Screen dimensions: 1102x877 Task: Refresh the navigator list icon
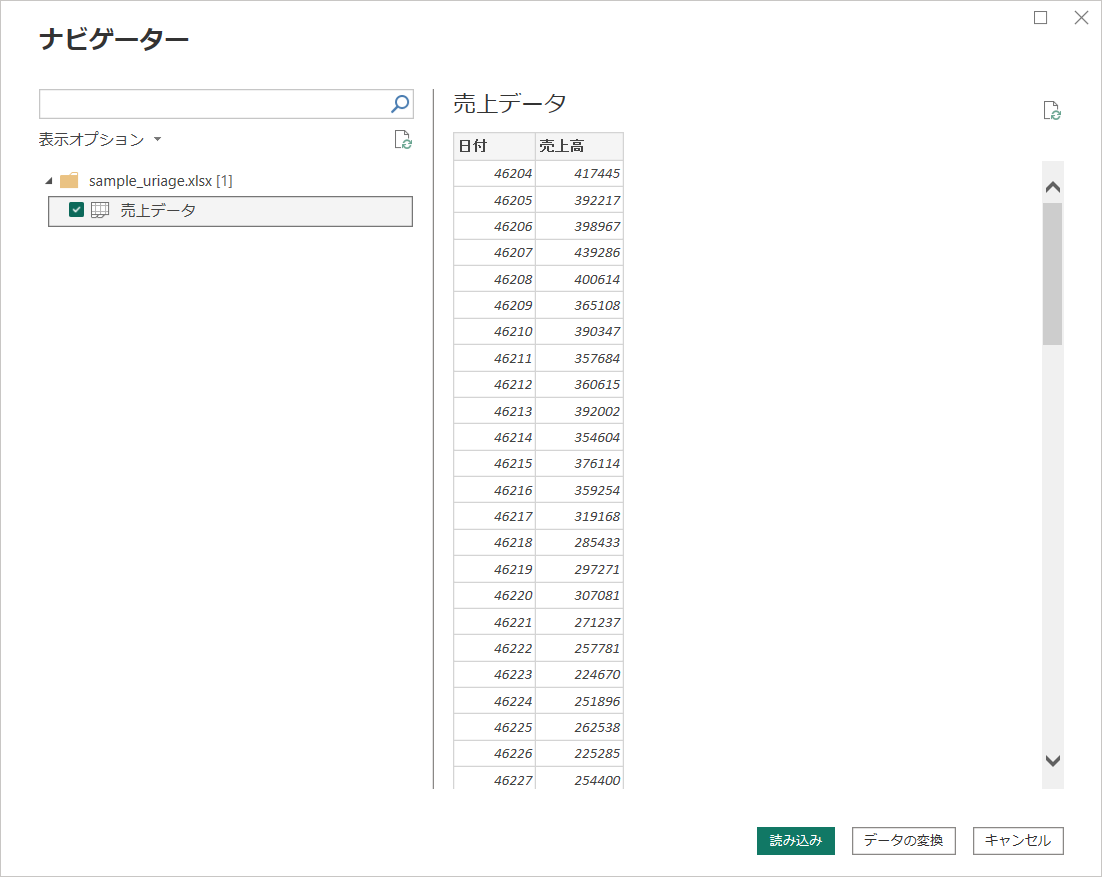(403, 140)
